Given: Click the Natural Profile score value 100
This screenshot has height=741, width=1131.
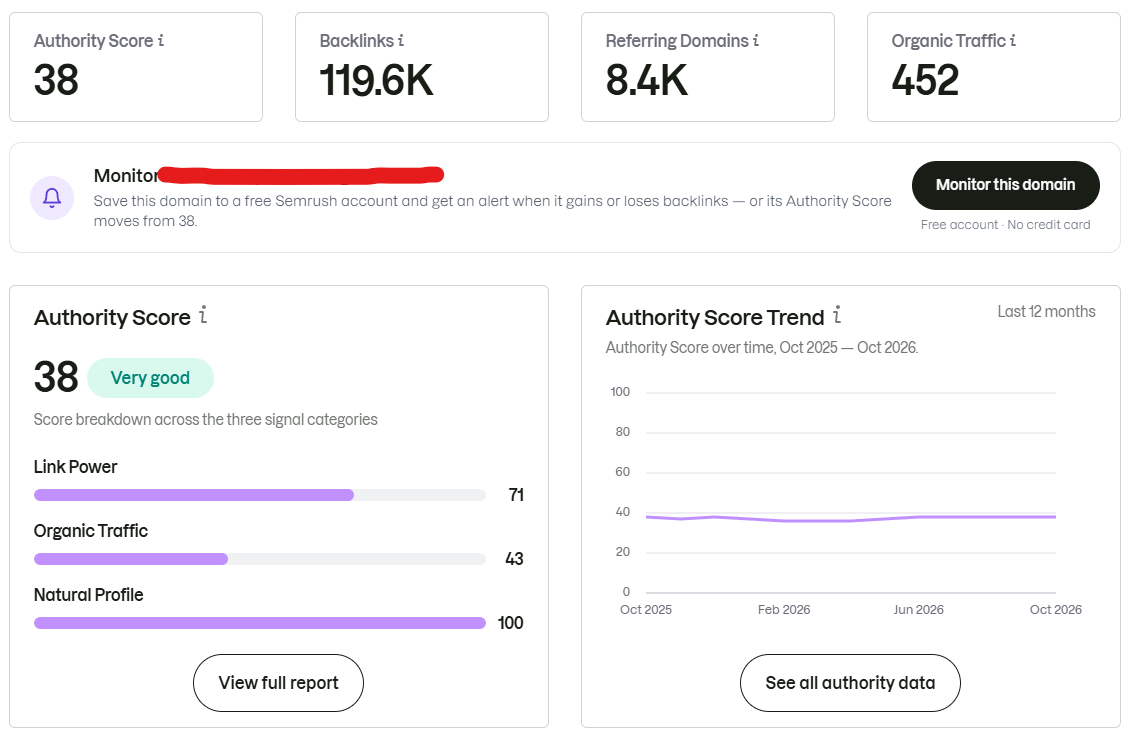Looking at the screenshot, I should tap(511, 623).
